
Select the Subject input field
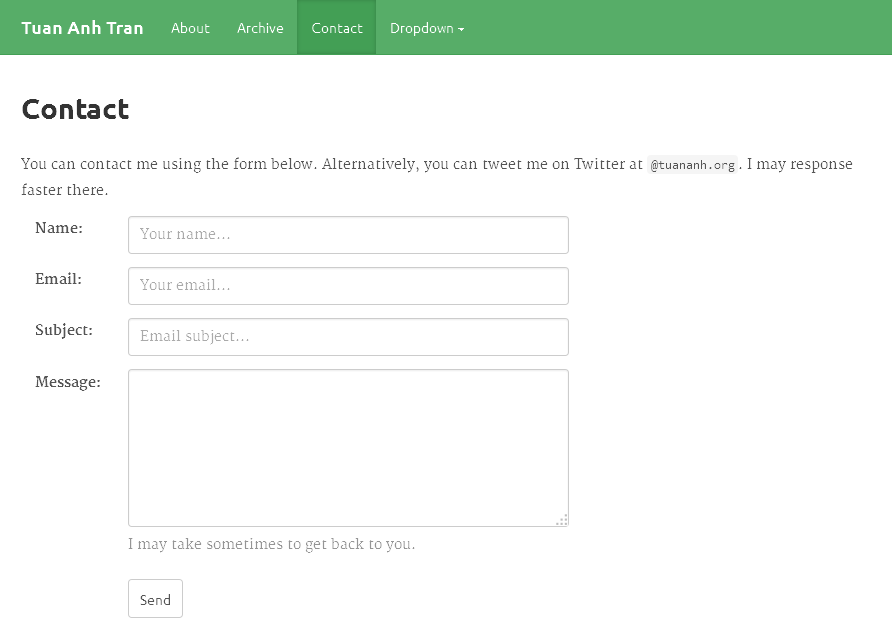coord(348,336)
